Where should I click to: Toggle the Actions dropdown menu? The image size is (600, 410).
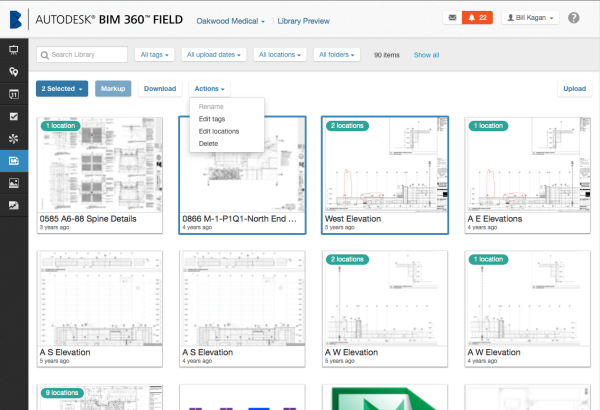point(209,88)
